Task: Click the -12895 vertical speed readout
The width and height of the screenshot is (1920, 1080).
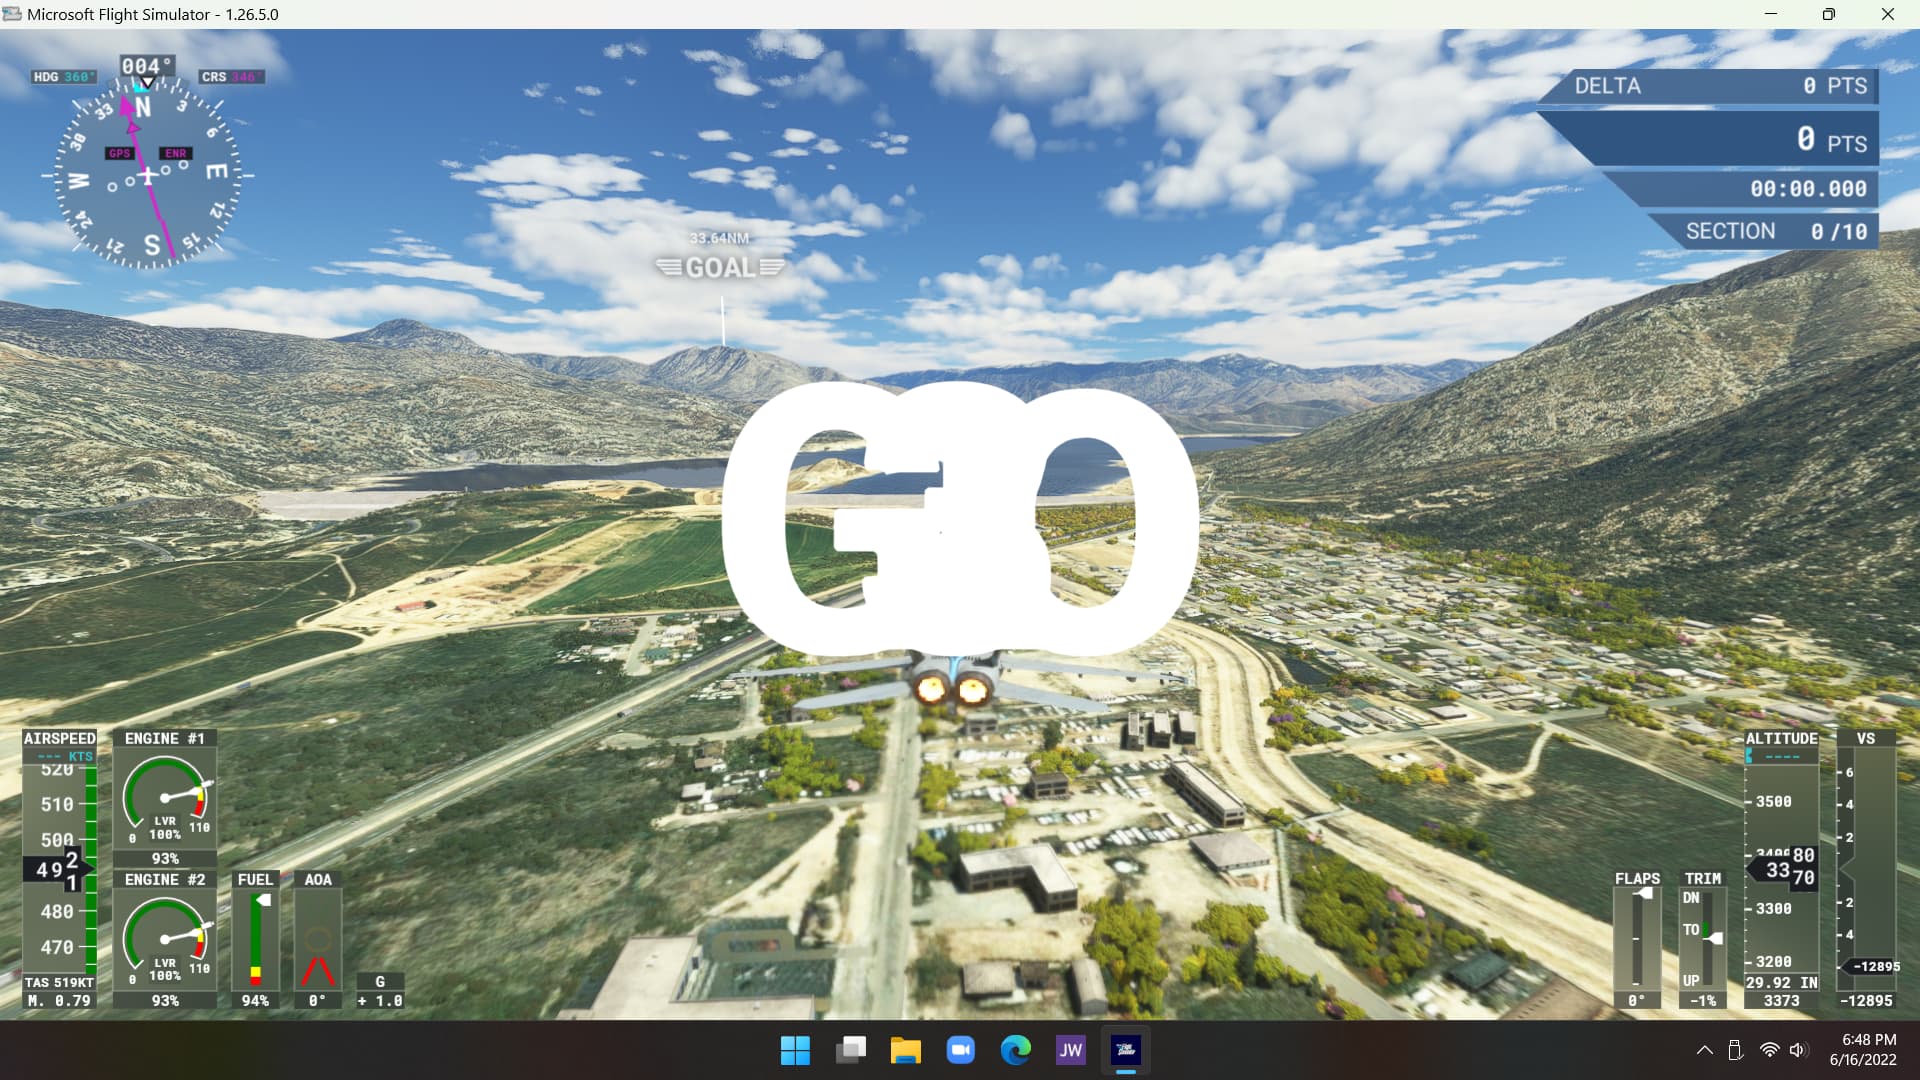Action: pos(1866,1000)
